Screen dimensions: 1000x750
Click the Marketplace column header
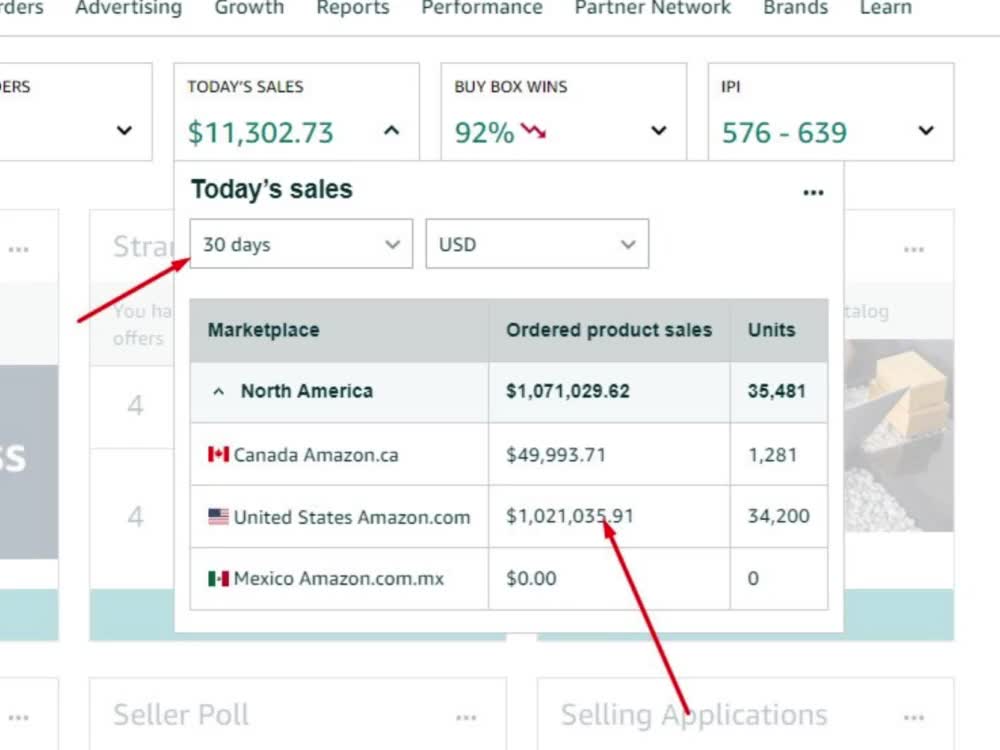(x=263, y=330)
